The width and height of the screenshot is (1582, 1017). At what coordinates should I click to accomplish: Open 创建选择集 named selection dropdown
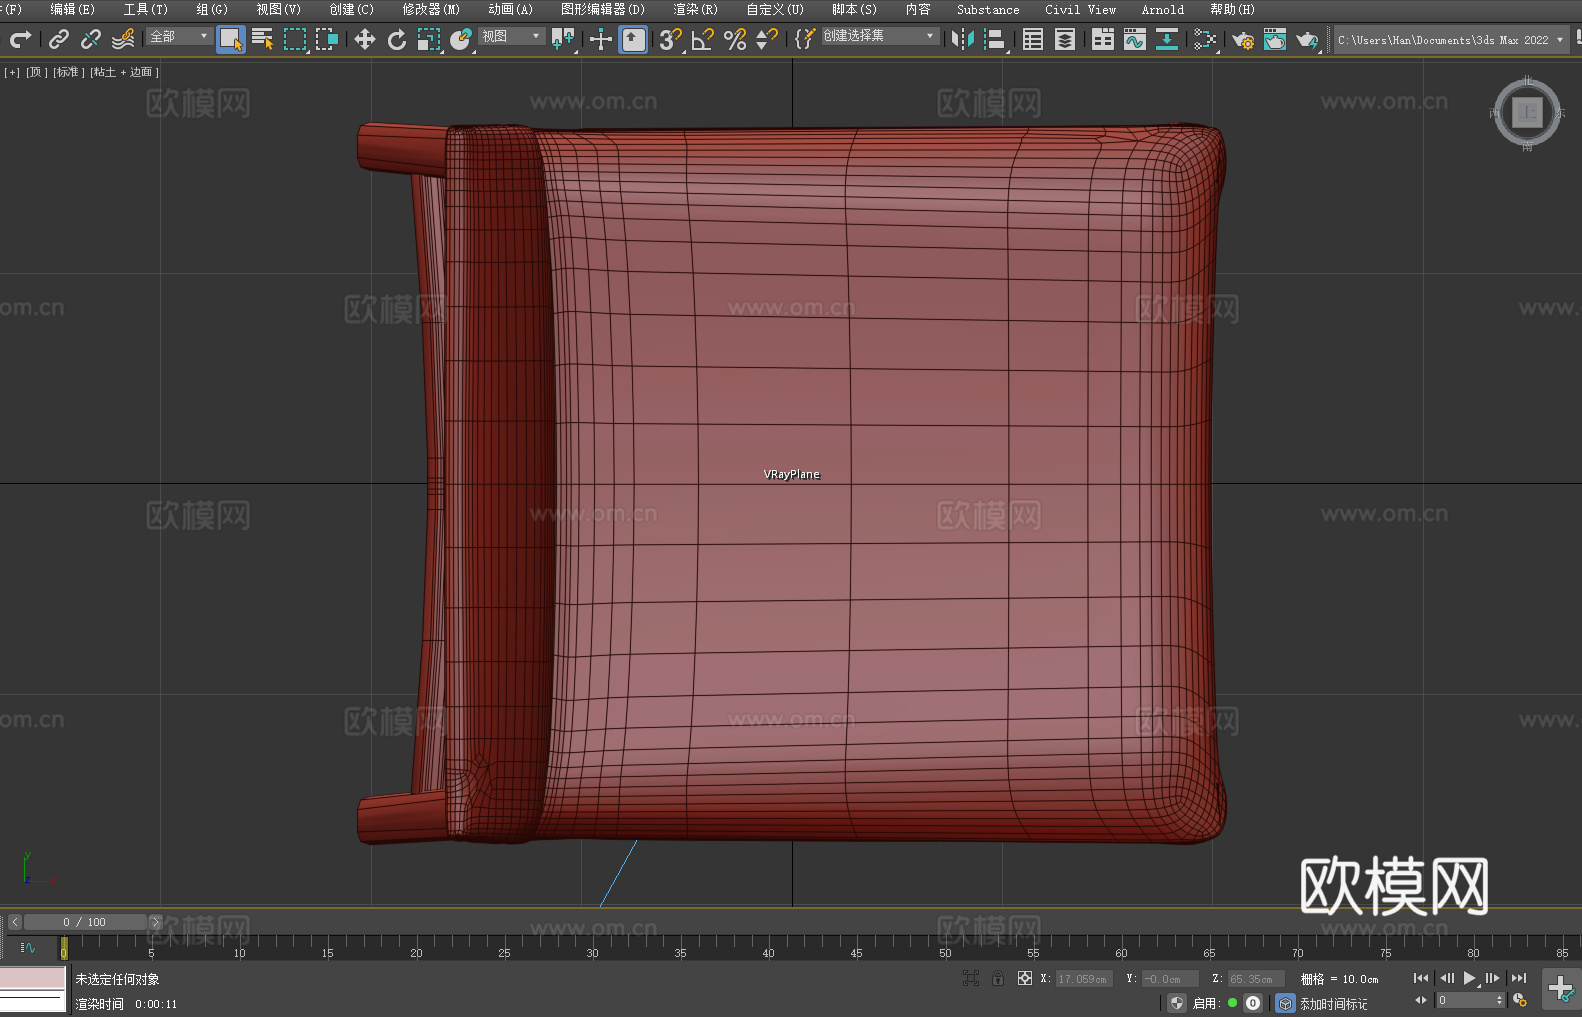click(880, 36)
